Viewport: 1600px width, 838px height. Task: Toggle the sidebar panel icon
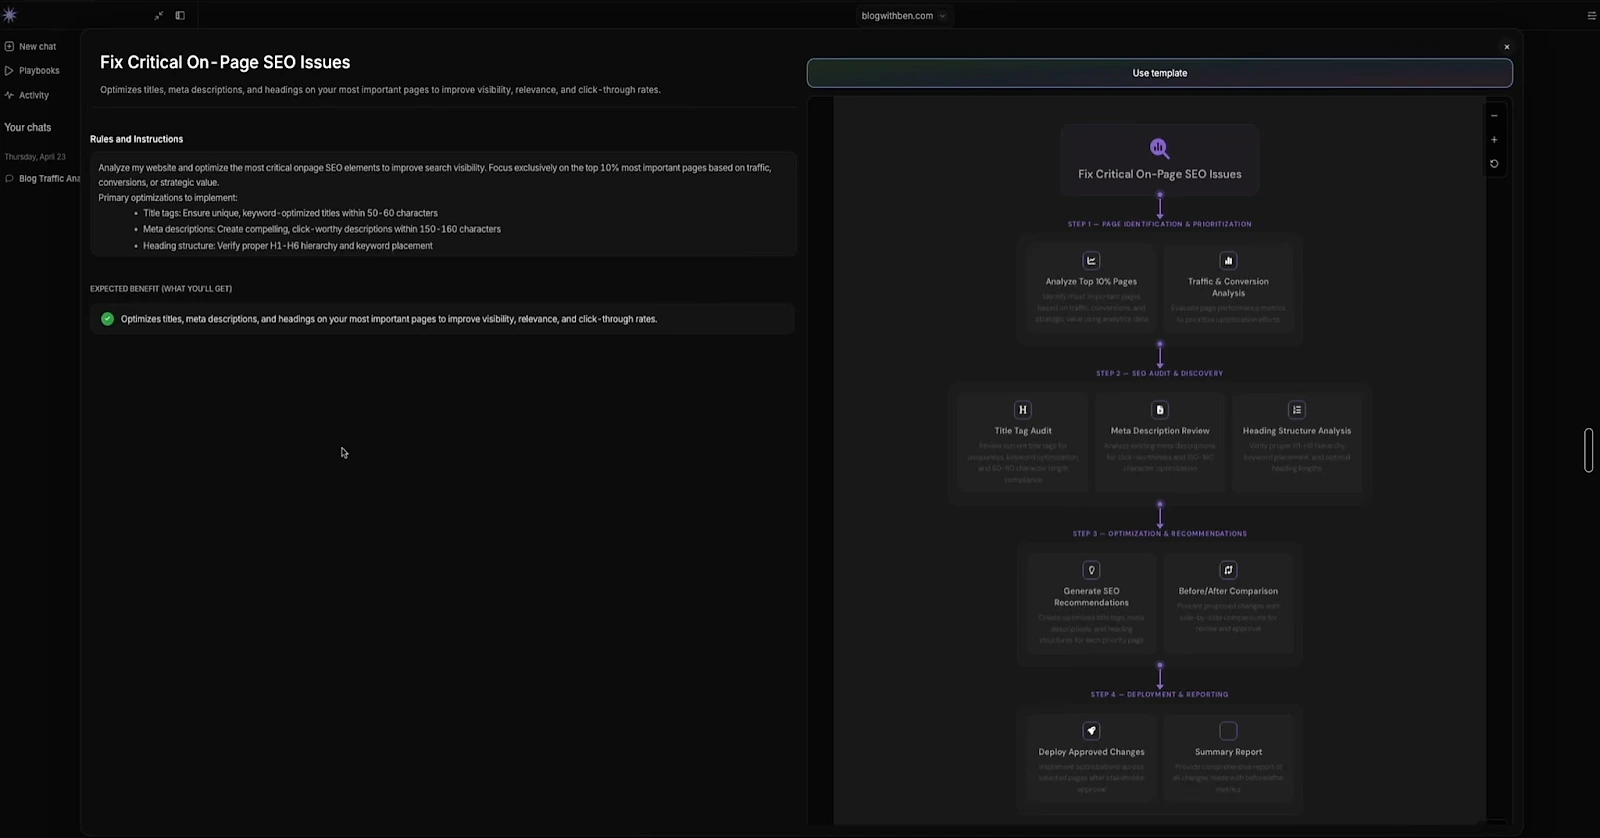(180, 16)
